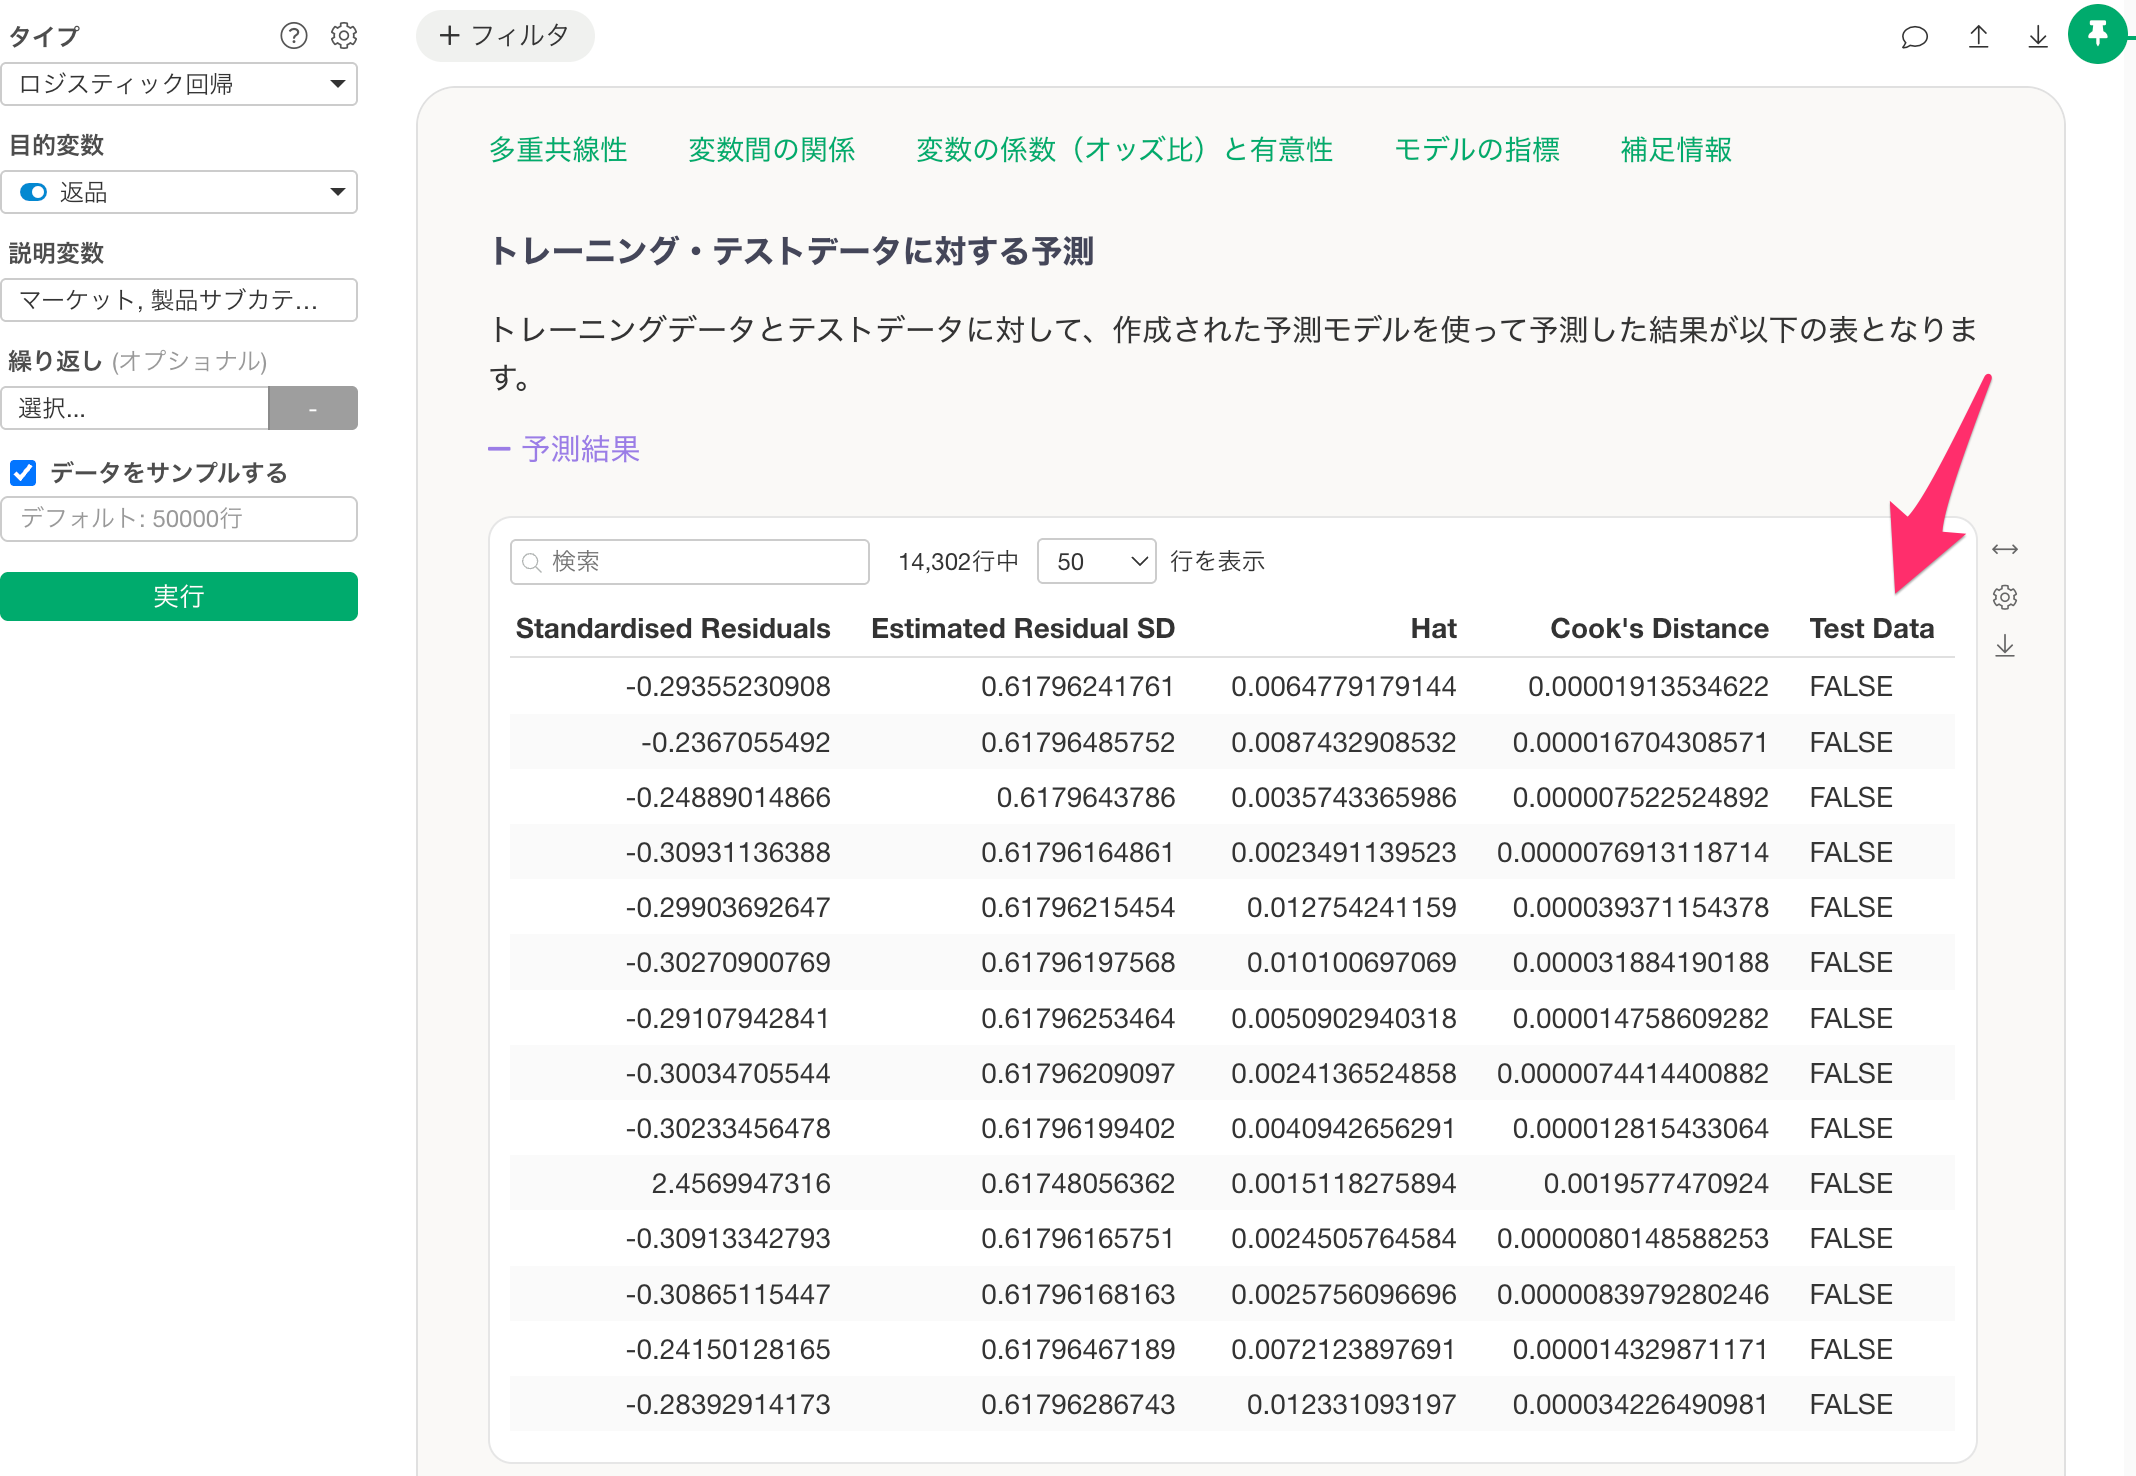Click the table download icon under the gear
The height and width of the screenshot is (1476, 2136).
[2004, 646]
